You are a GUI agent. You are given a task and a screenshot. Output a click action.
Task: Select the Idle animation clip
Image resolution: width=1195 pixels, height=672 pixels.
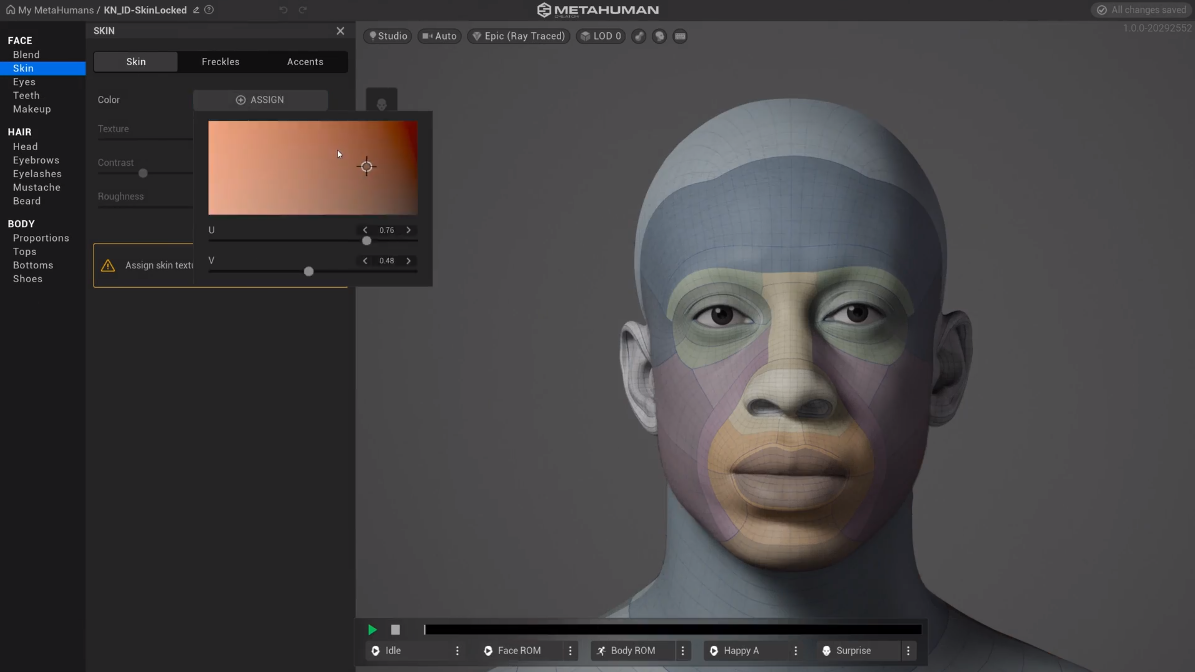[x=408, y=651]
